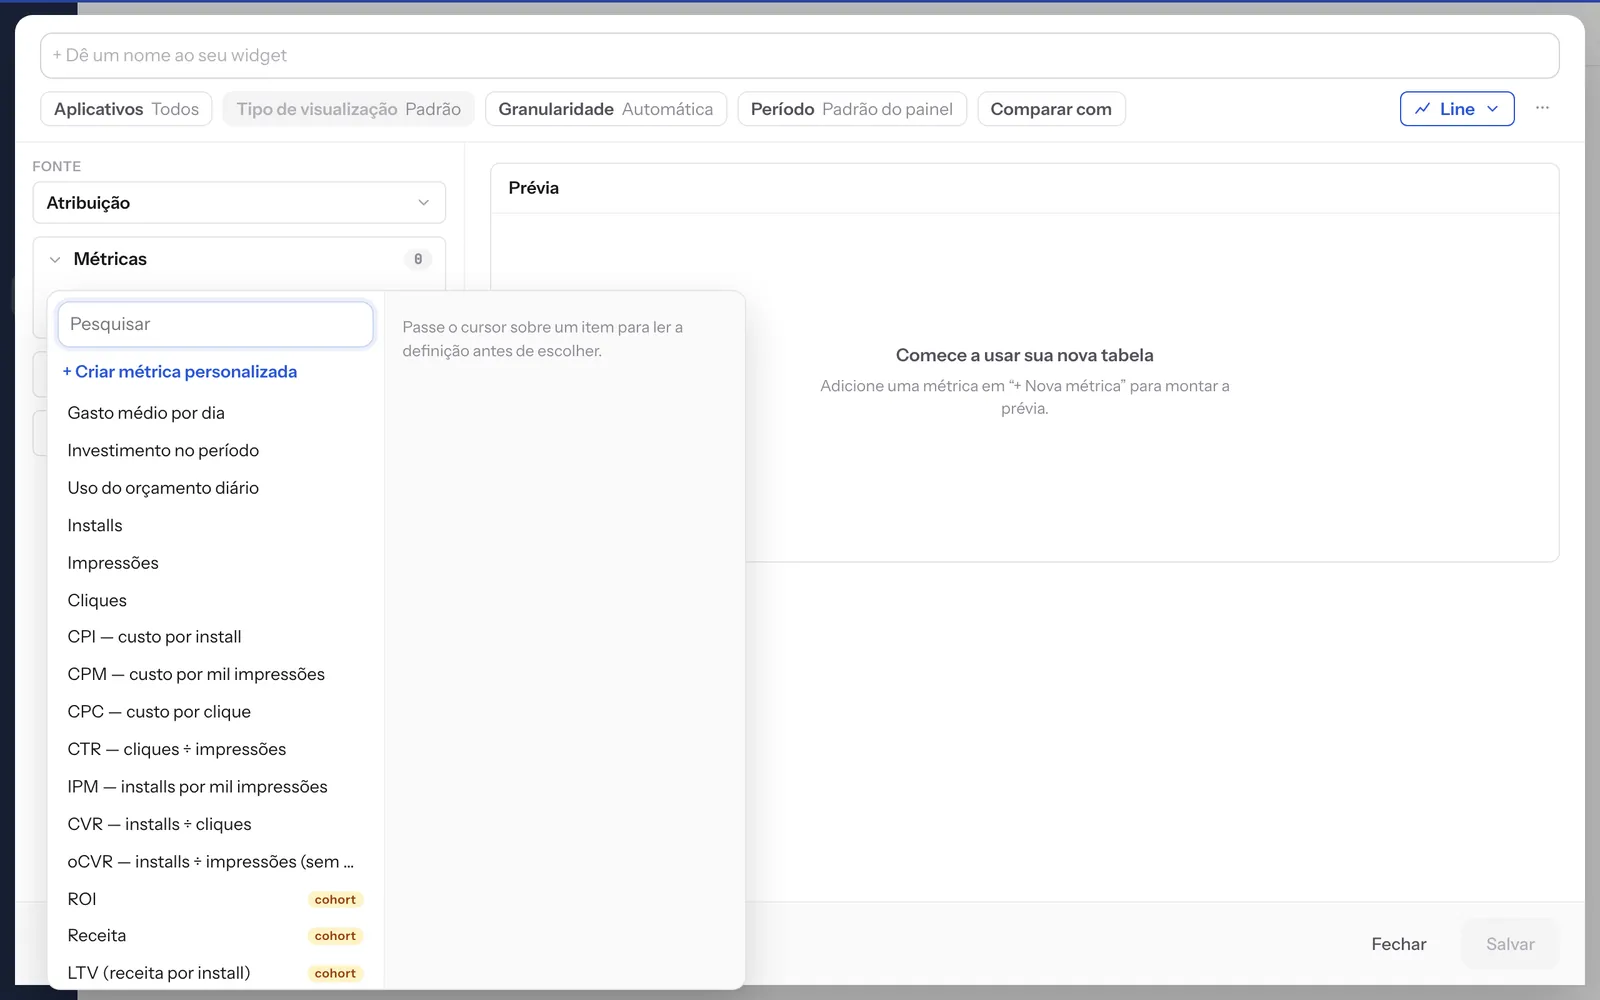Select the Installs metric
This screenshot has width=1600, height=1000.
215,526
